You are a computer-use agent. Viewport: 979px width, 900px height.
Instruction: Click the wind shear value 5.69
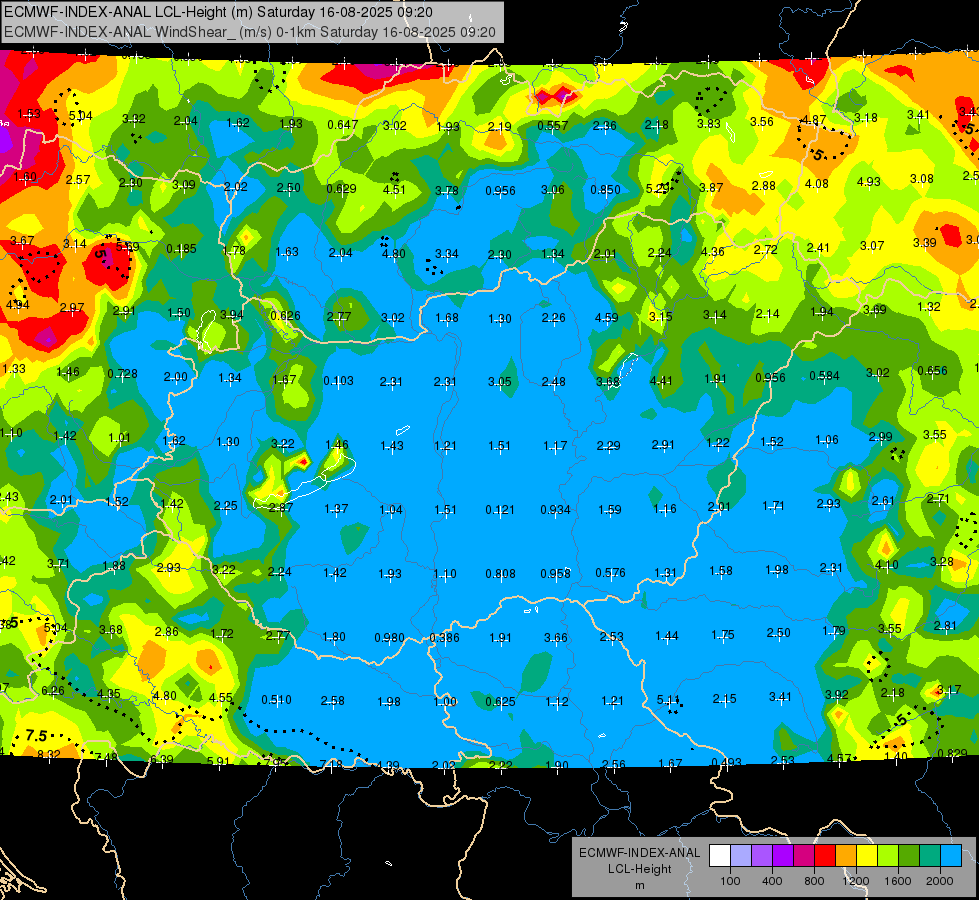coord(127,247)
